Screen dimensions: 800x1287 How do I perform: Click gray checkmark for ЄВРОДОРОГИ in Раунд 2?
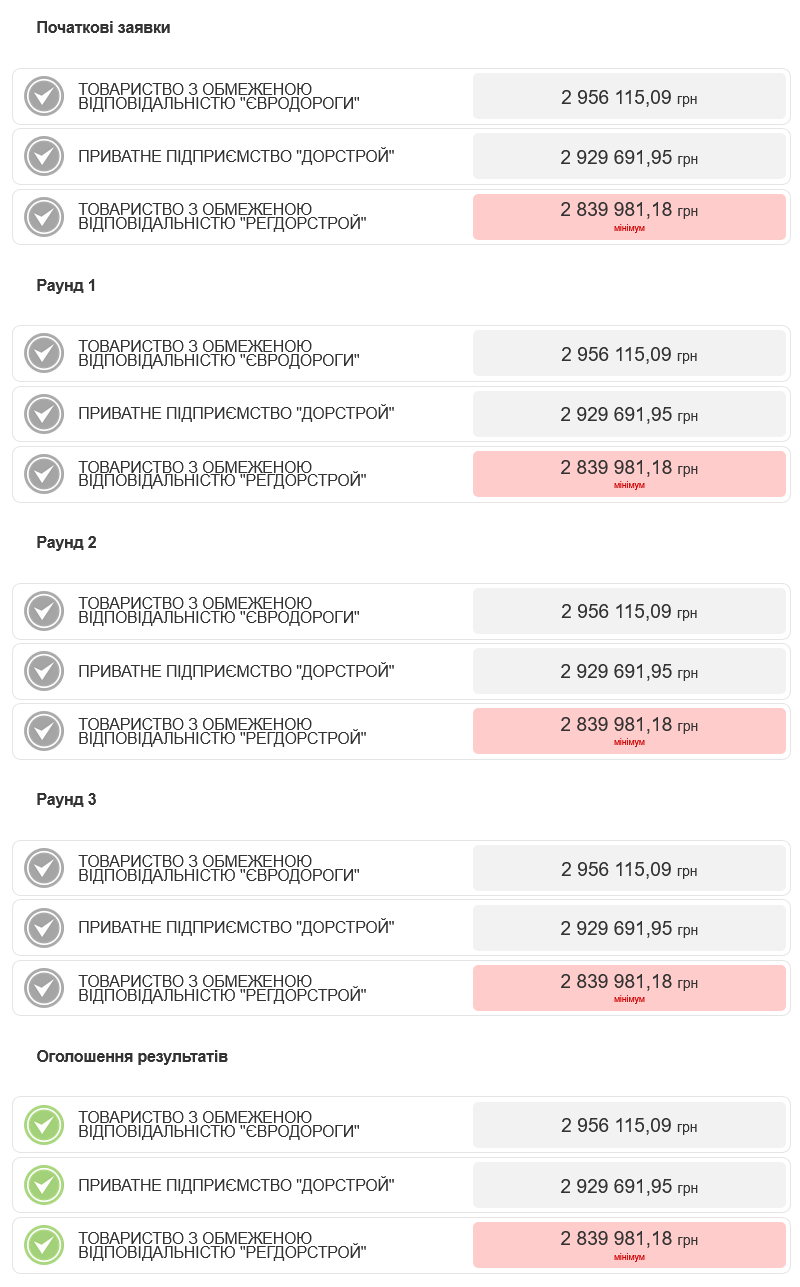[44, 611]
